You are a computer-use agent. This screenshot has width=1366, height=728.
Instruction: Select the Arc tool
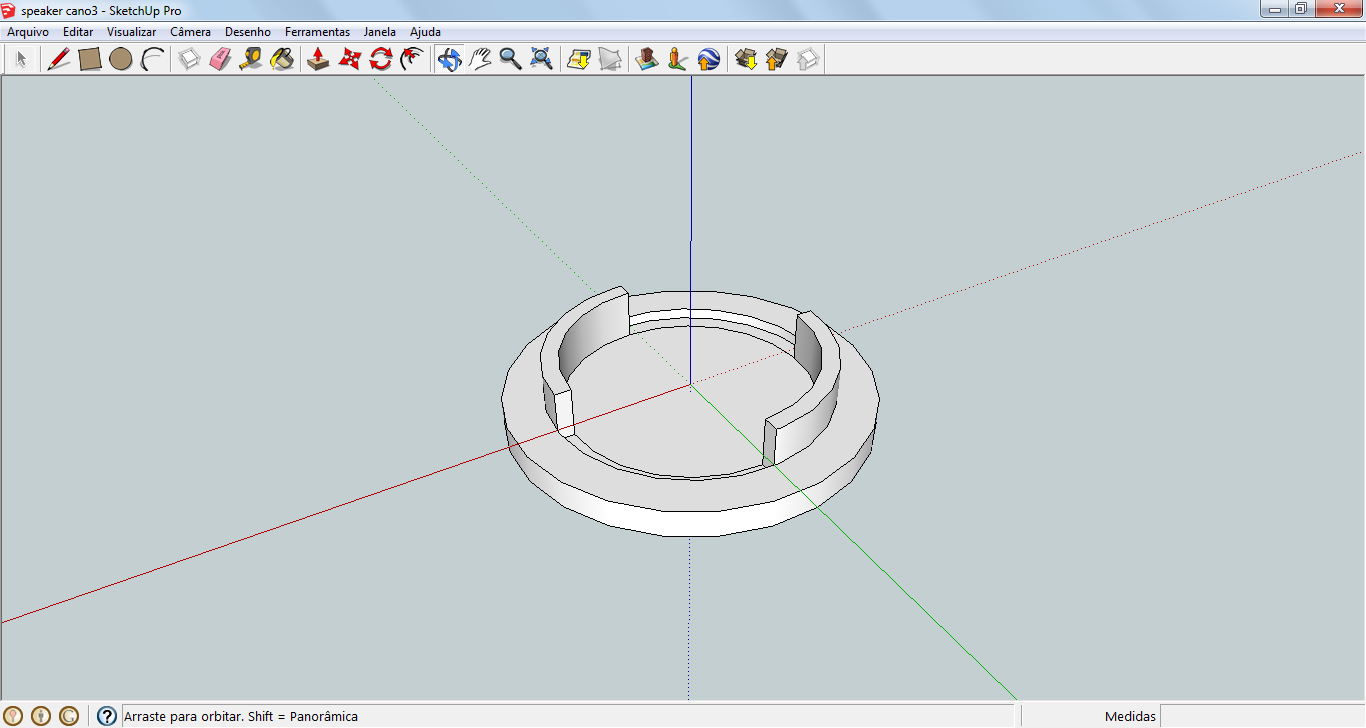152,60
